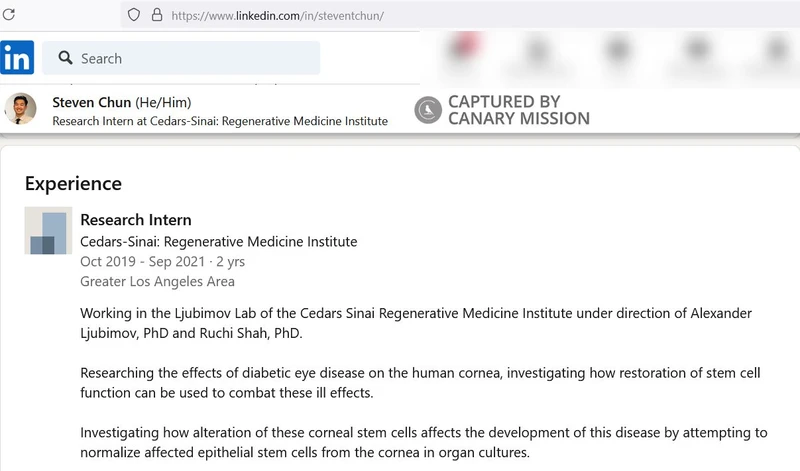The width and height of the screenshot is (800, 471).
Task: Open Steven Chun's profile photo
Action: pyautogui.click(x=21, y=110)
